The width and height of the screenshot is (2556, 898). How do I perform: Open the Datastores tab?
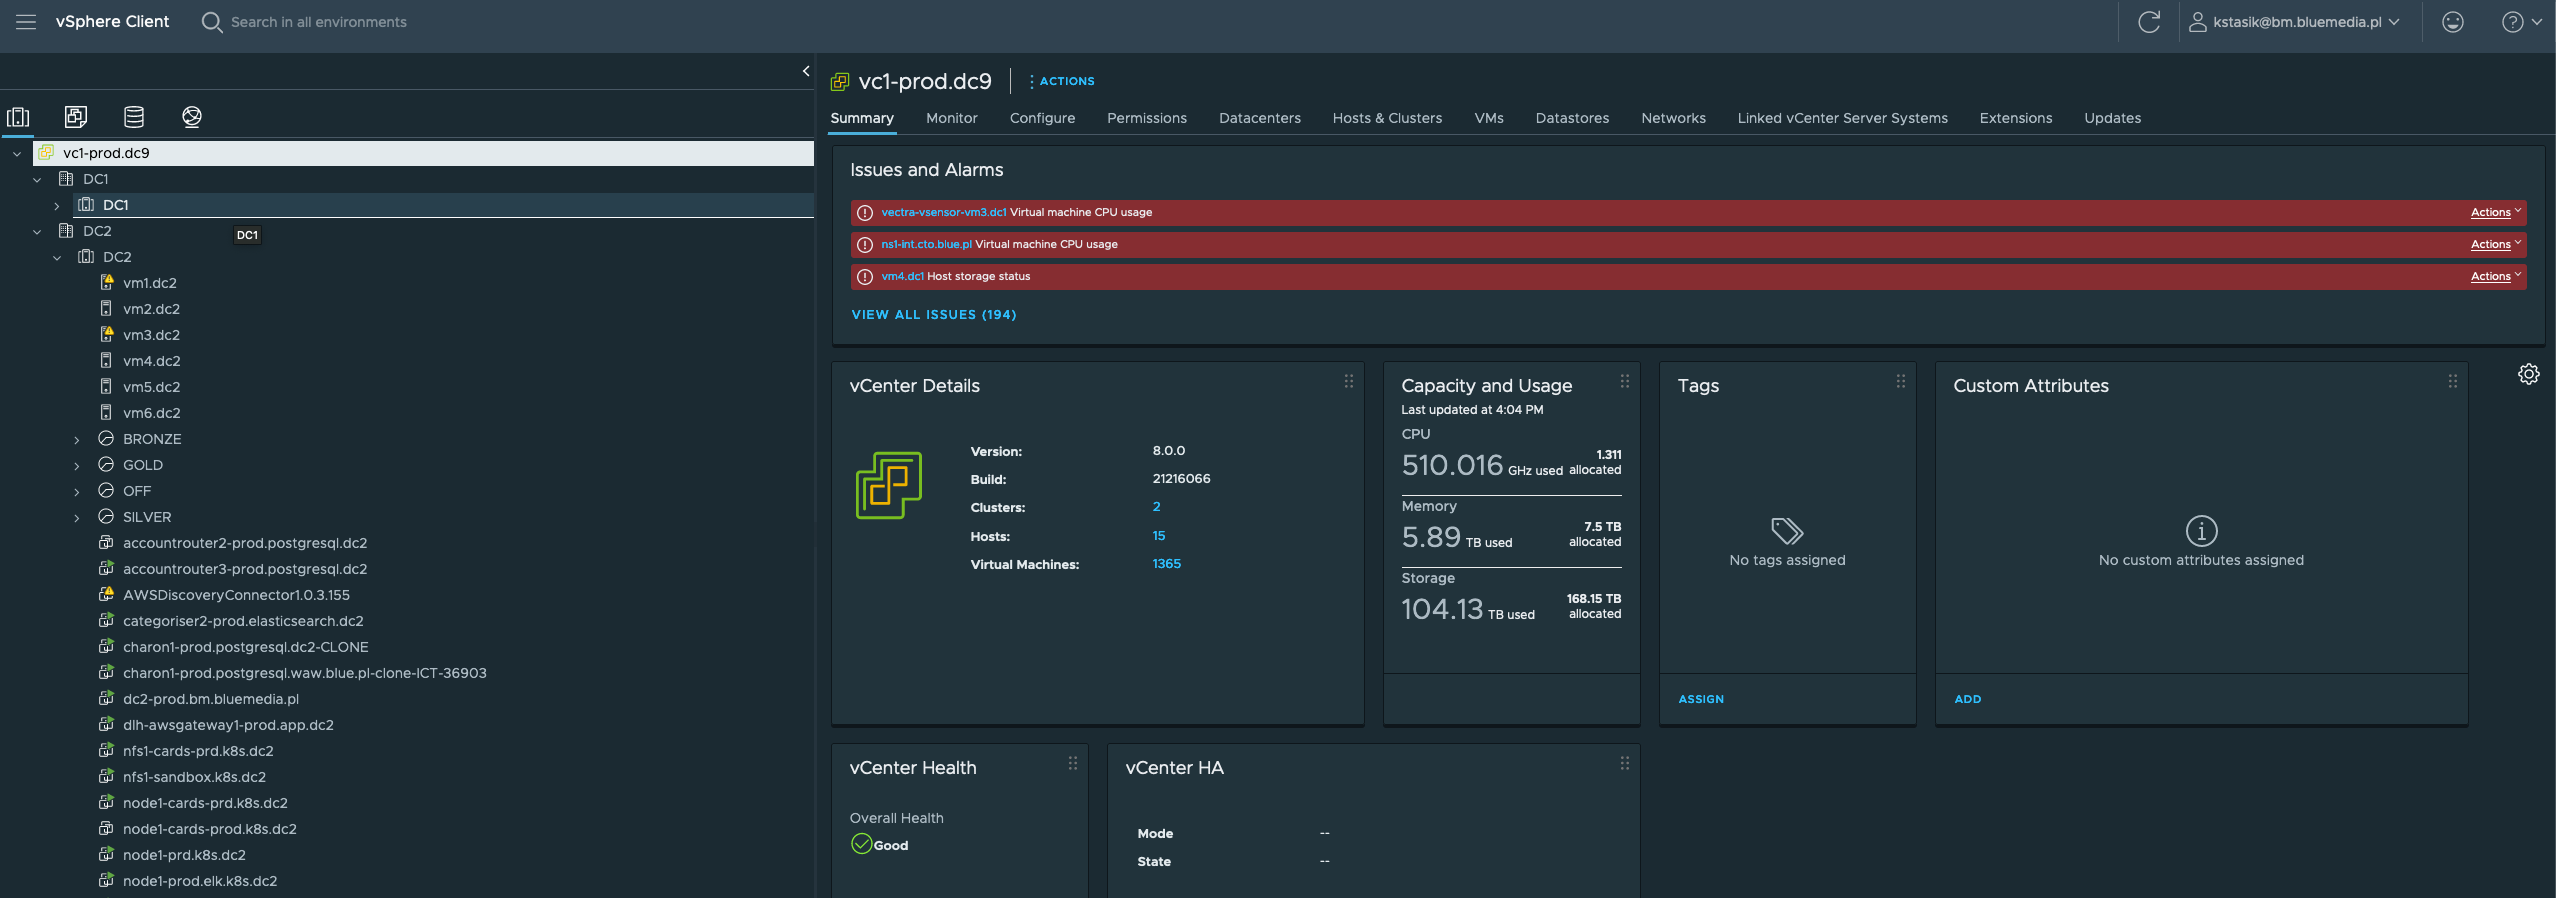[1572, 118]
